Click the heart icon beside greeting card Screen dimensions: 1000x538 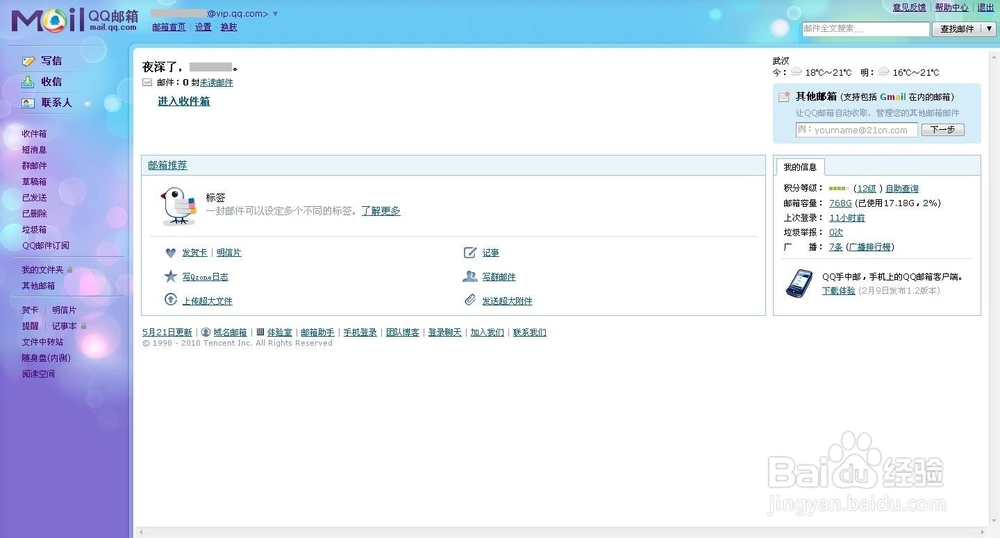(x=170, y=253)
